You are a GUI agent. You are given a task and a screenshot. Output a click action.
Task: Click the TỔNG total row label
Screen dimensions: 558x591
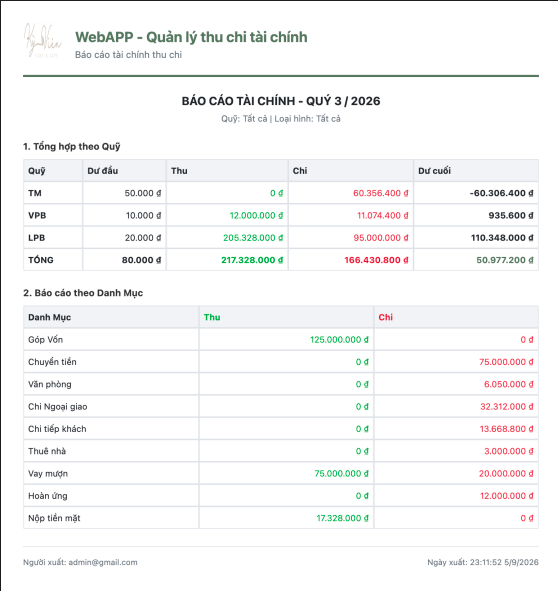41,260
